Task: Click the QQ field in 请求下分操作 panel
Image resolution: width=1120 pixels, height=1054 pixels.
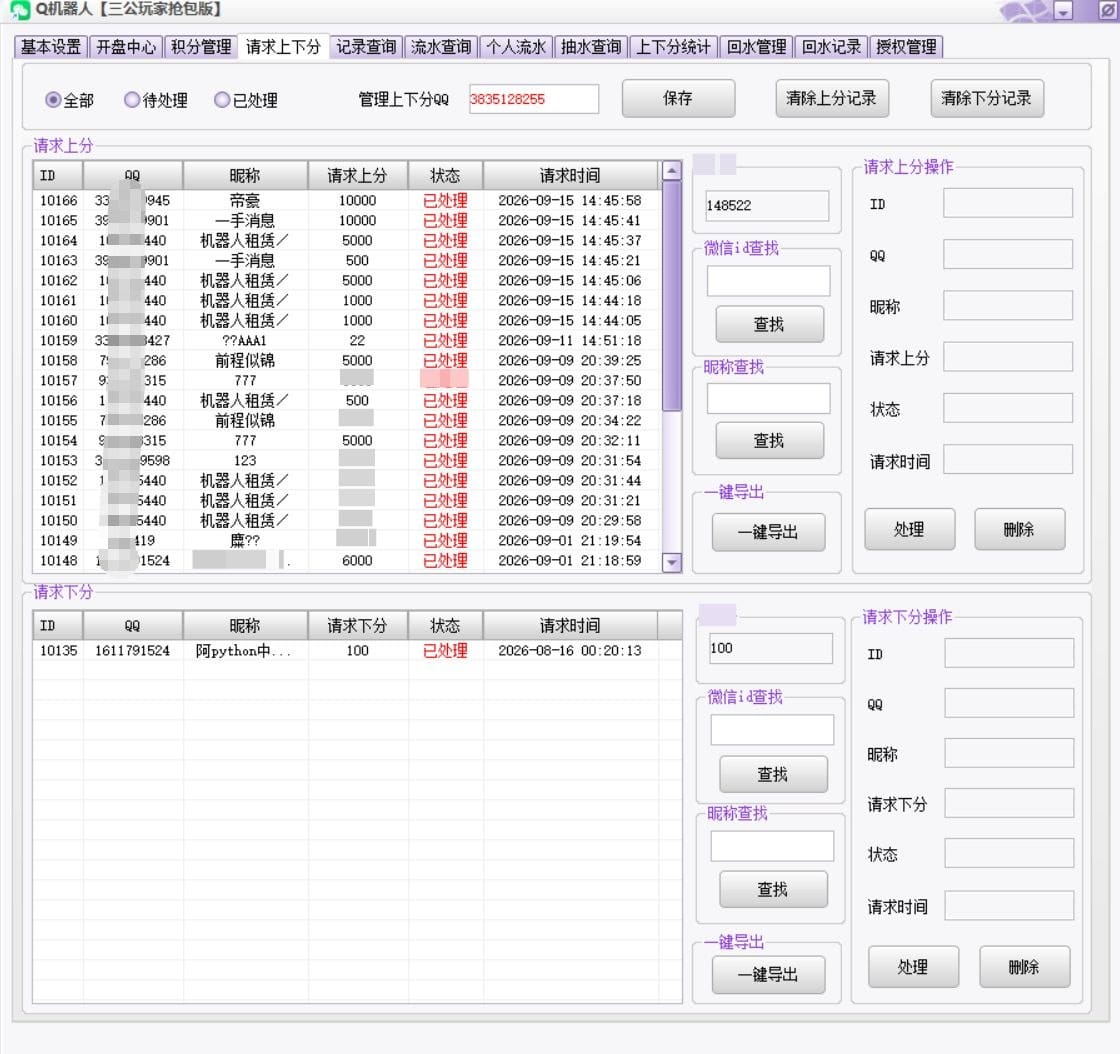Action: [1009, 703]
